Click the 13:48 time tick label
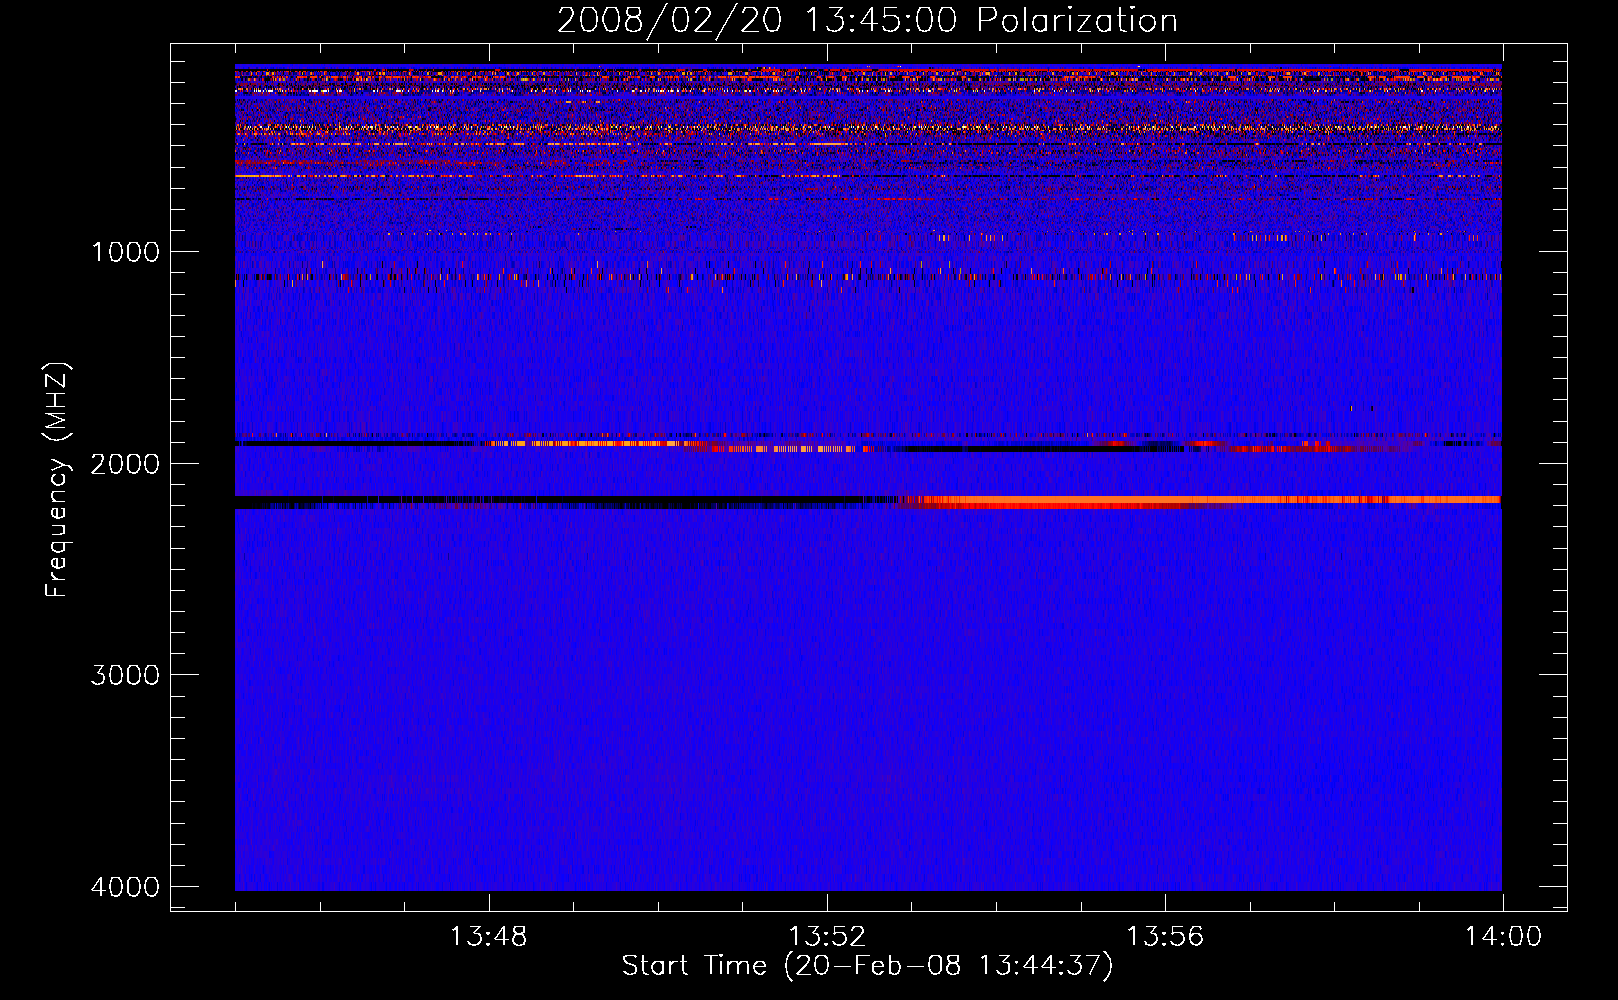This screenshot has width=1618, height=1000. point(488,937)
